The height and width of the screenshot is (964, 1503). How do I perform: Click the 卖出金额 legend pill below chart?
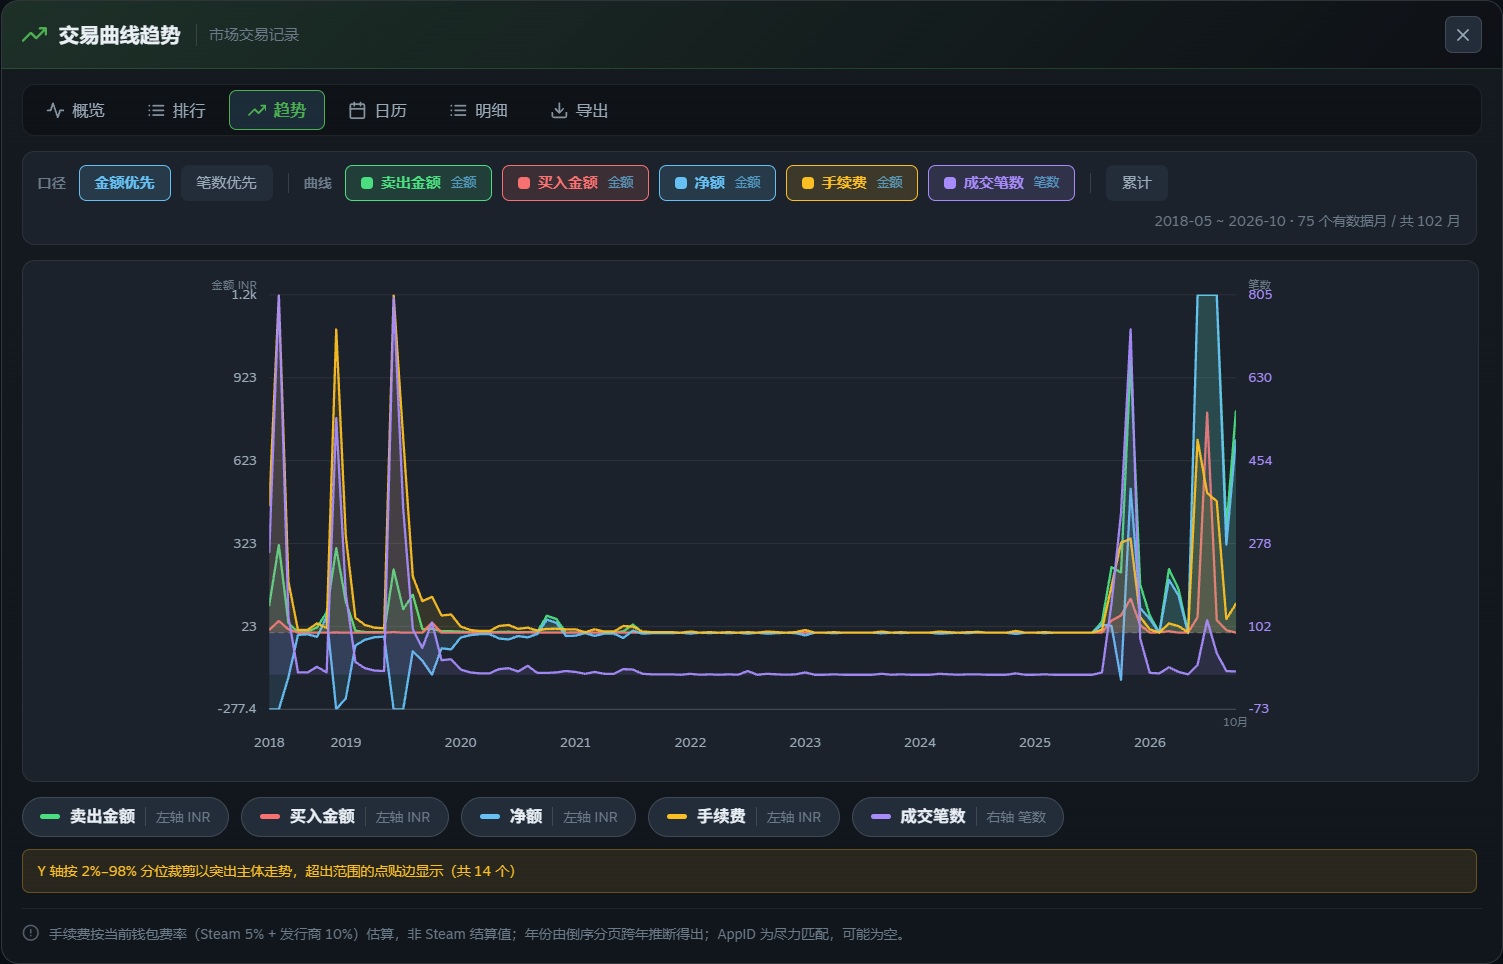[x=125, y=817]
